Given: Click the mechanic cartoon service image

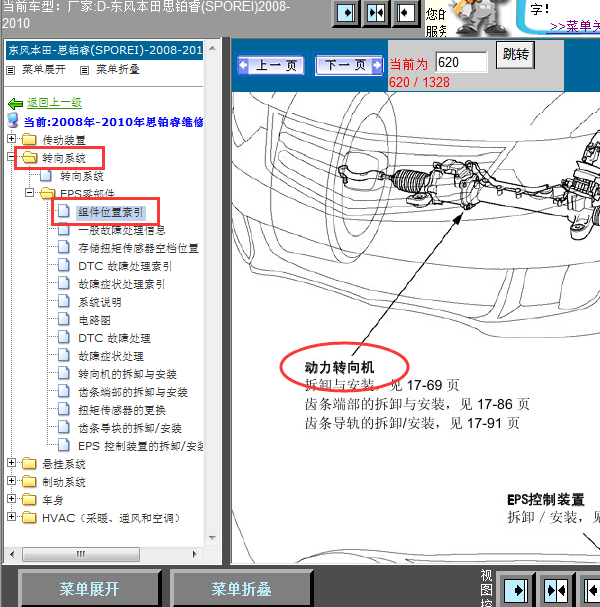Looking at the screenshot, I should [479, 18].
